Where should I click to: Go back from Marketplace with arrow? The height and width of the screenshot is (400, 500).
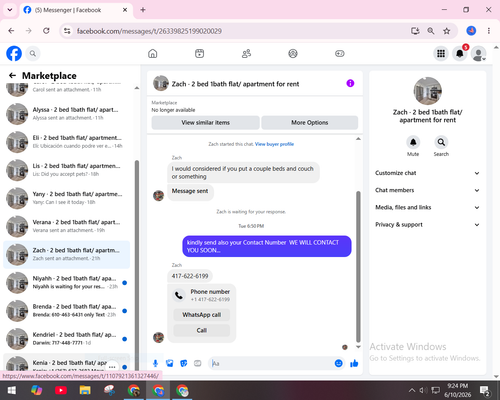pyautogui.click(x=12, y=75)
